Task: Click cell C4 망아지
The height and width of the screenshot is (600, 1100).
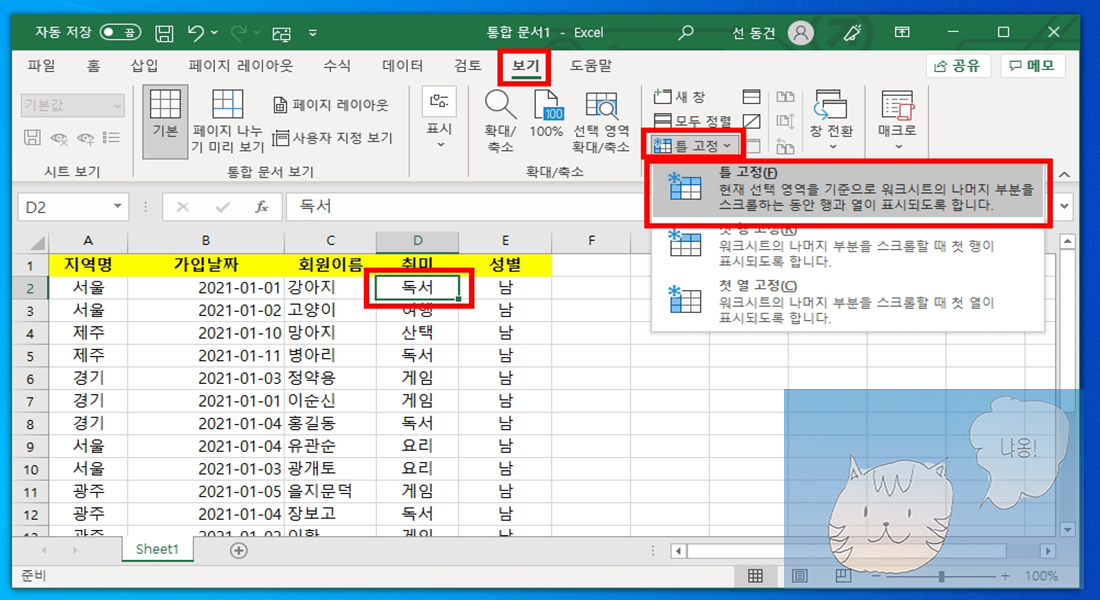Action: tap(330, 333)
